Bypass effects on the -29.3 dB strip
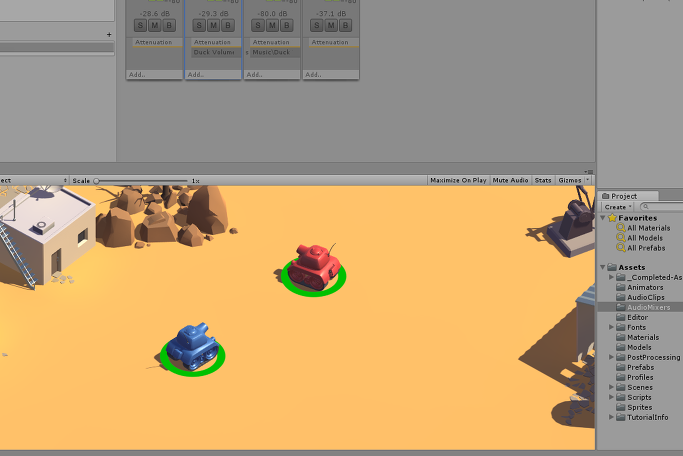The height and width of the screenshot is (456, 683). (228, 26)
